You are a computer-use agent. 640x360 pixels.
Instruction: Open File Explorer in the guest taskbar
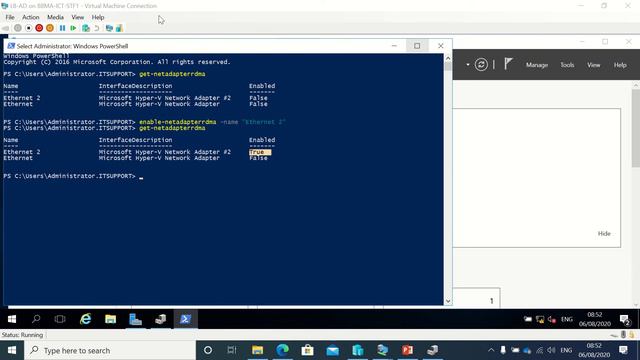[x=110, y=319]
